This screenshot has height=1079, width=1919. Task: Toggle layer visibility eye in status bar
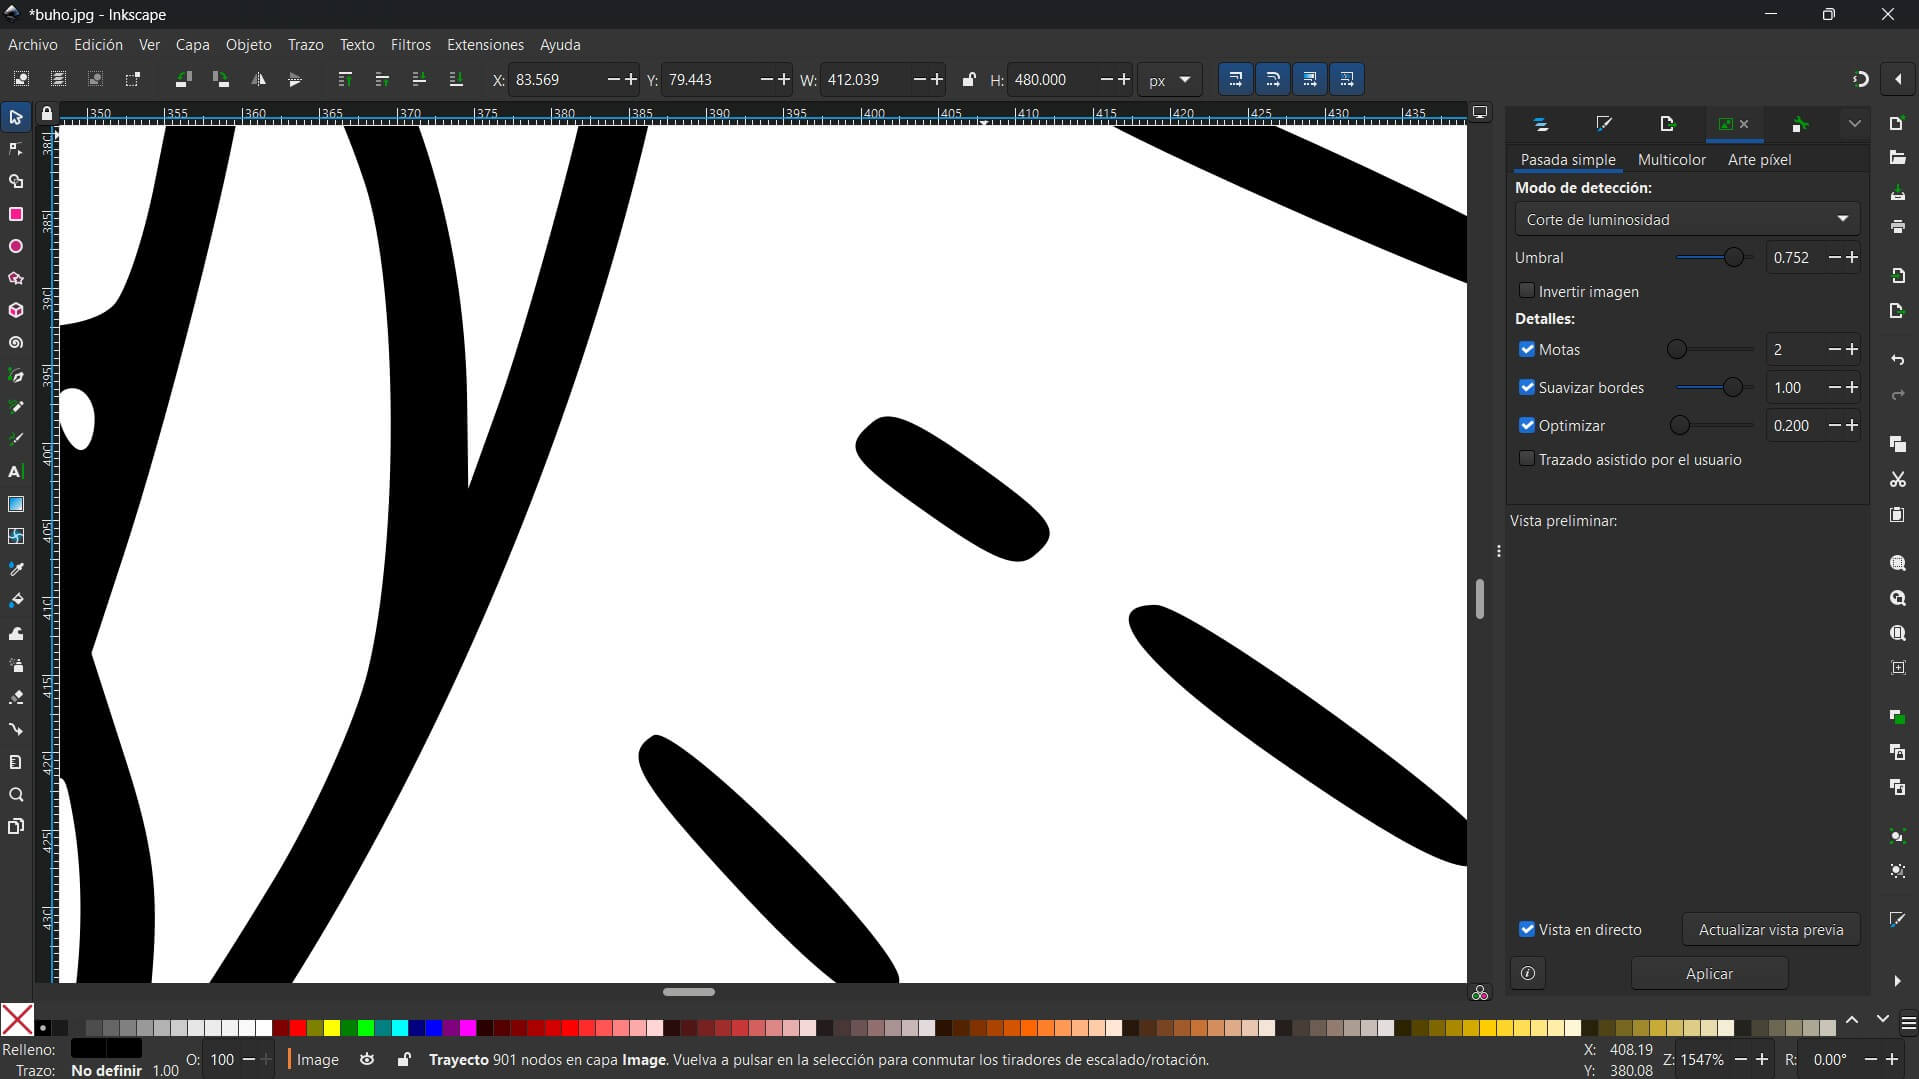pyautogui.click(x=367, y=1059)
